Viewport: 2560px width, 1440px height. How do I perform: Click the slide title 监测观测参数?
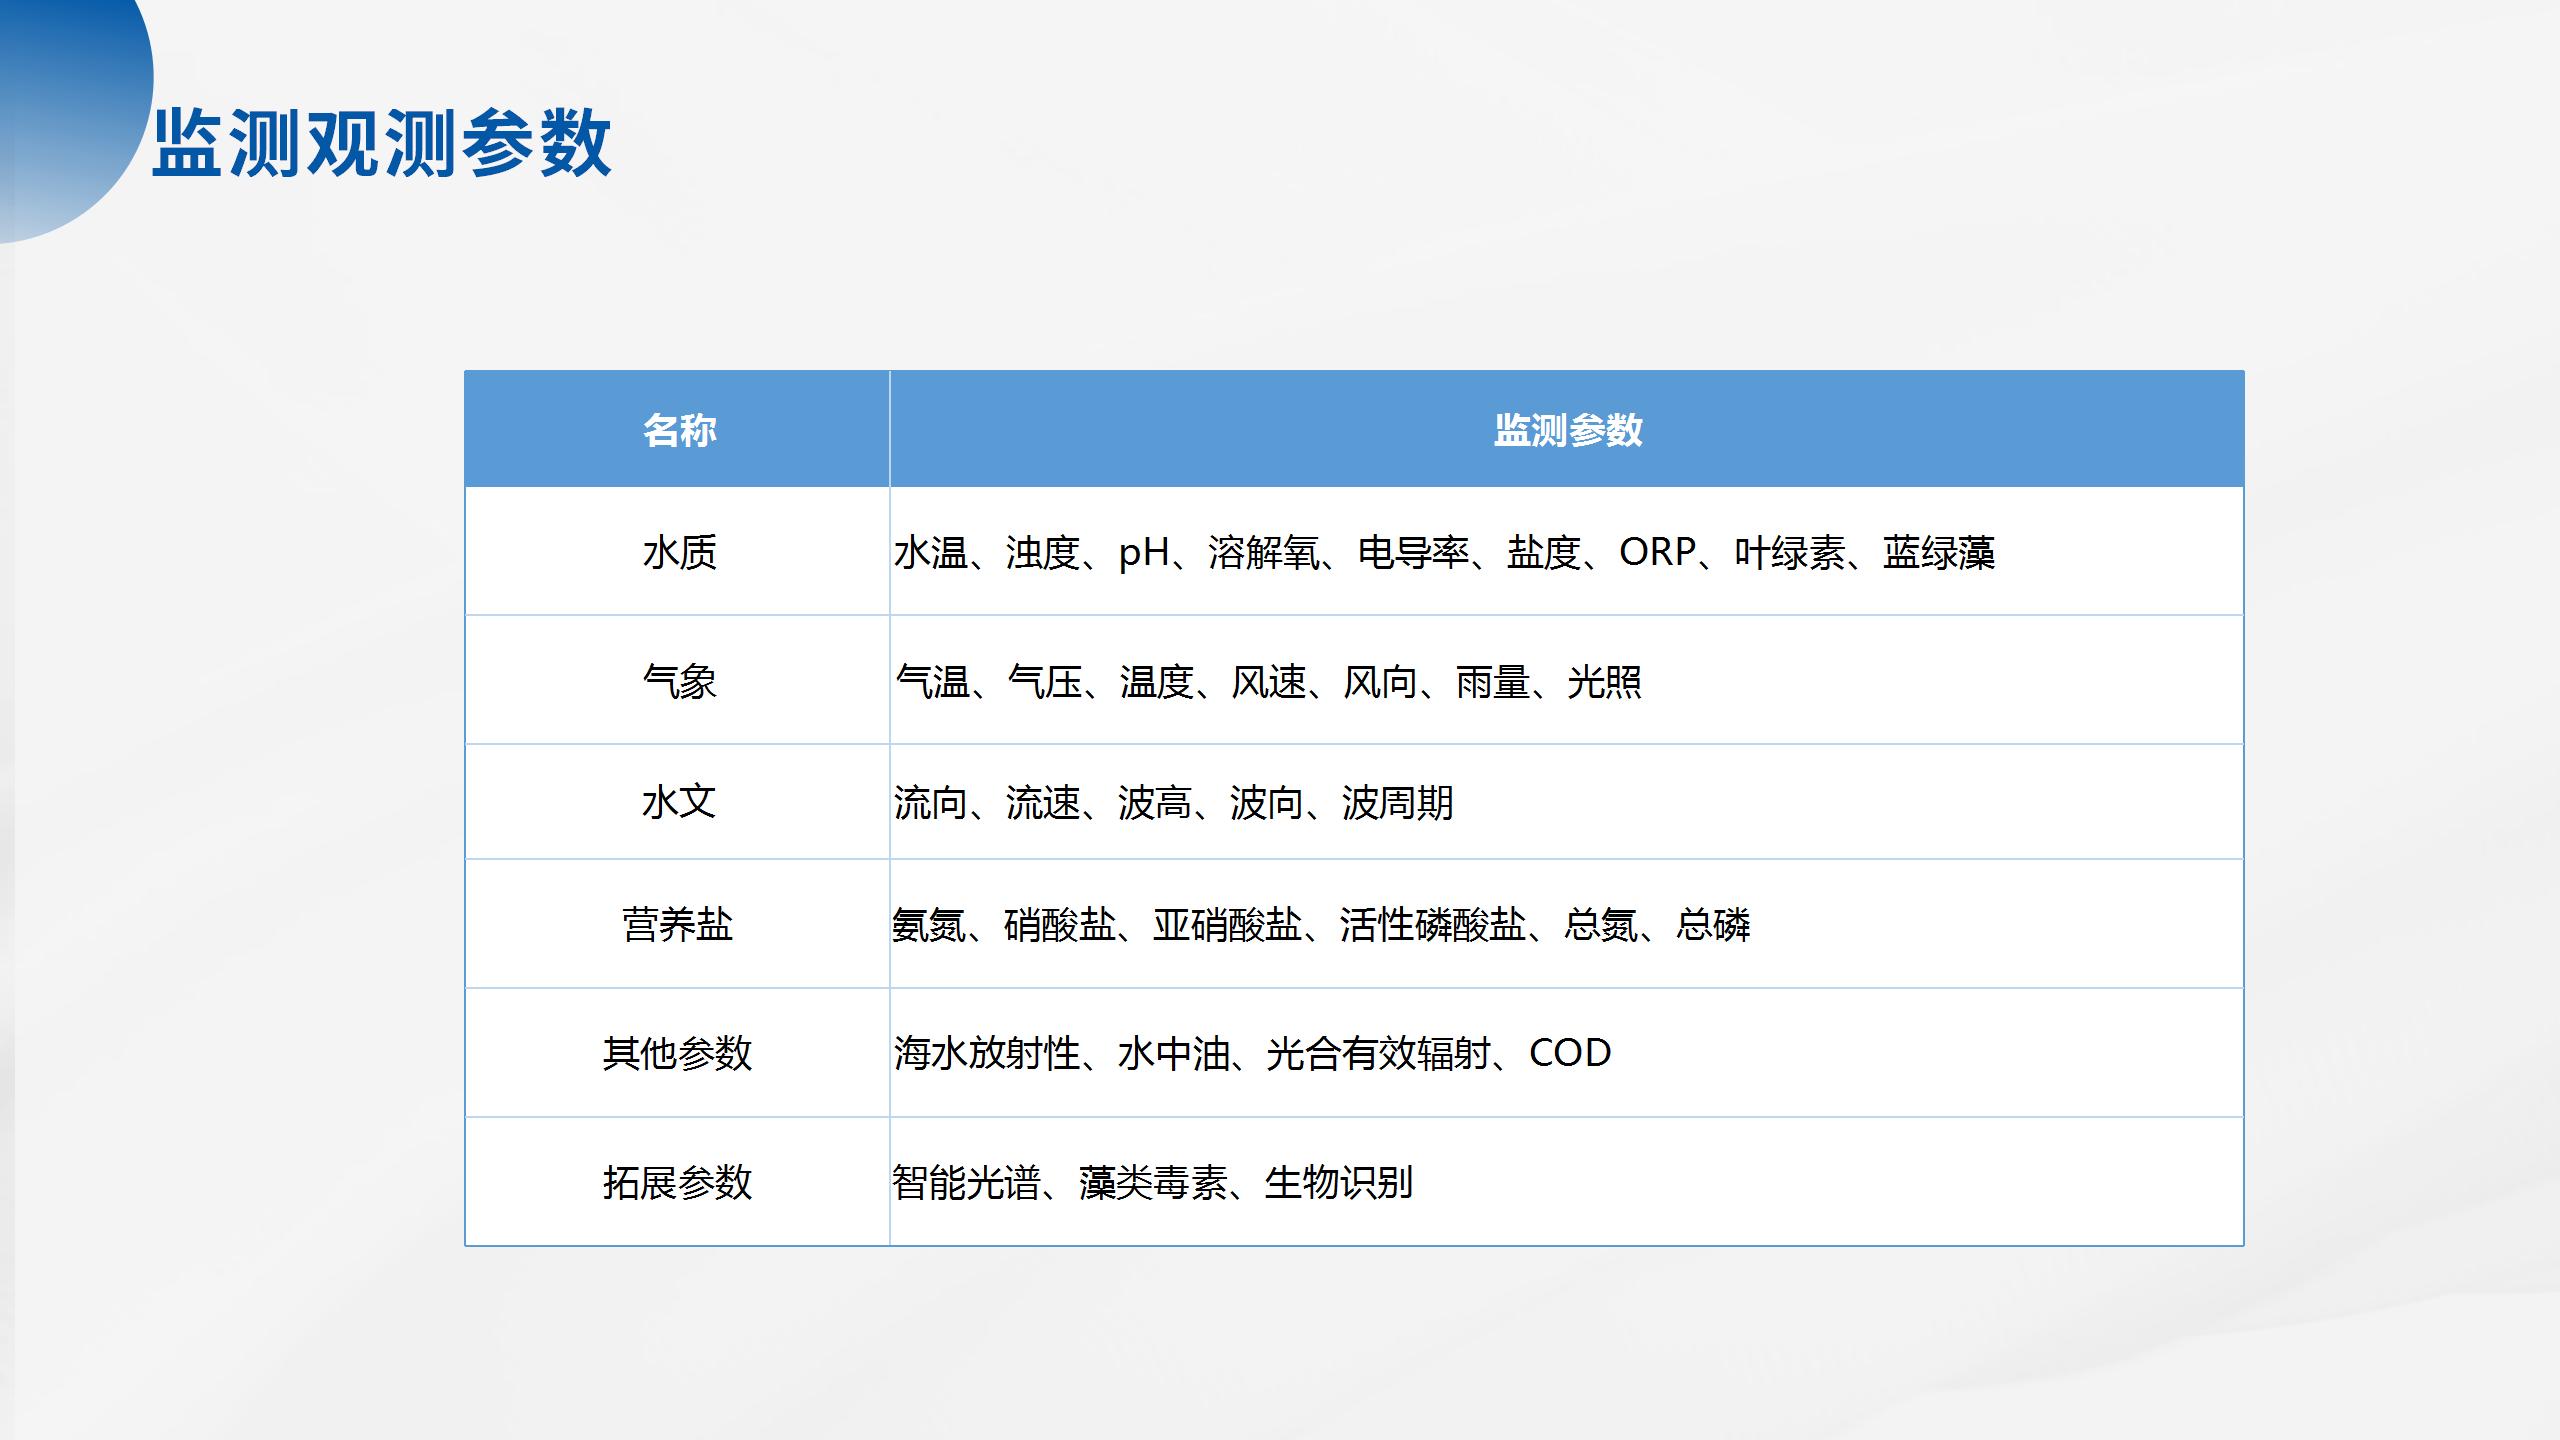[381, 143]
